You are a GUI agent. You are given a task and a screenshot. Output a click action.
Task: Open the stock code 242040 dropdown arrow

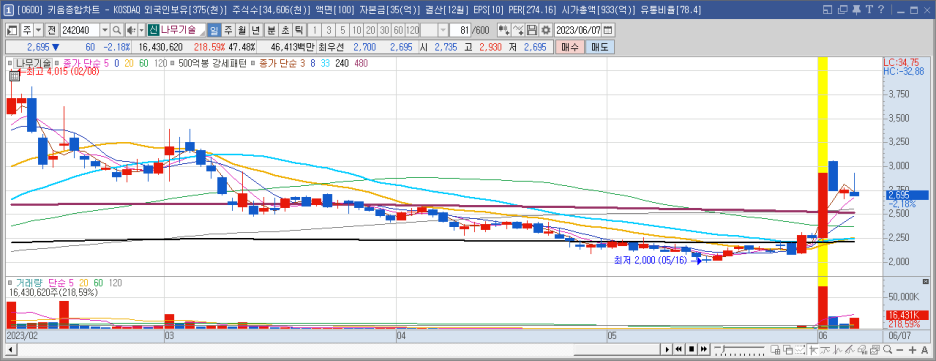[105, 30]
